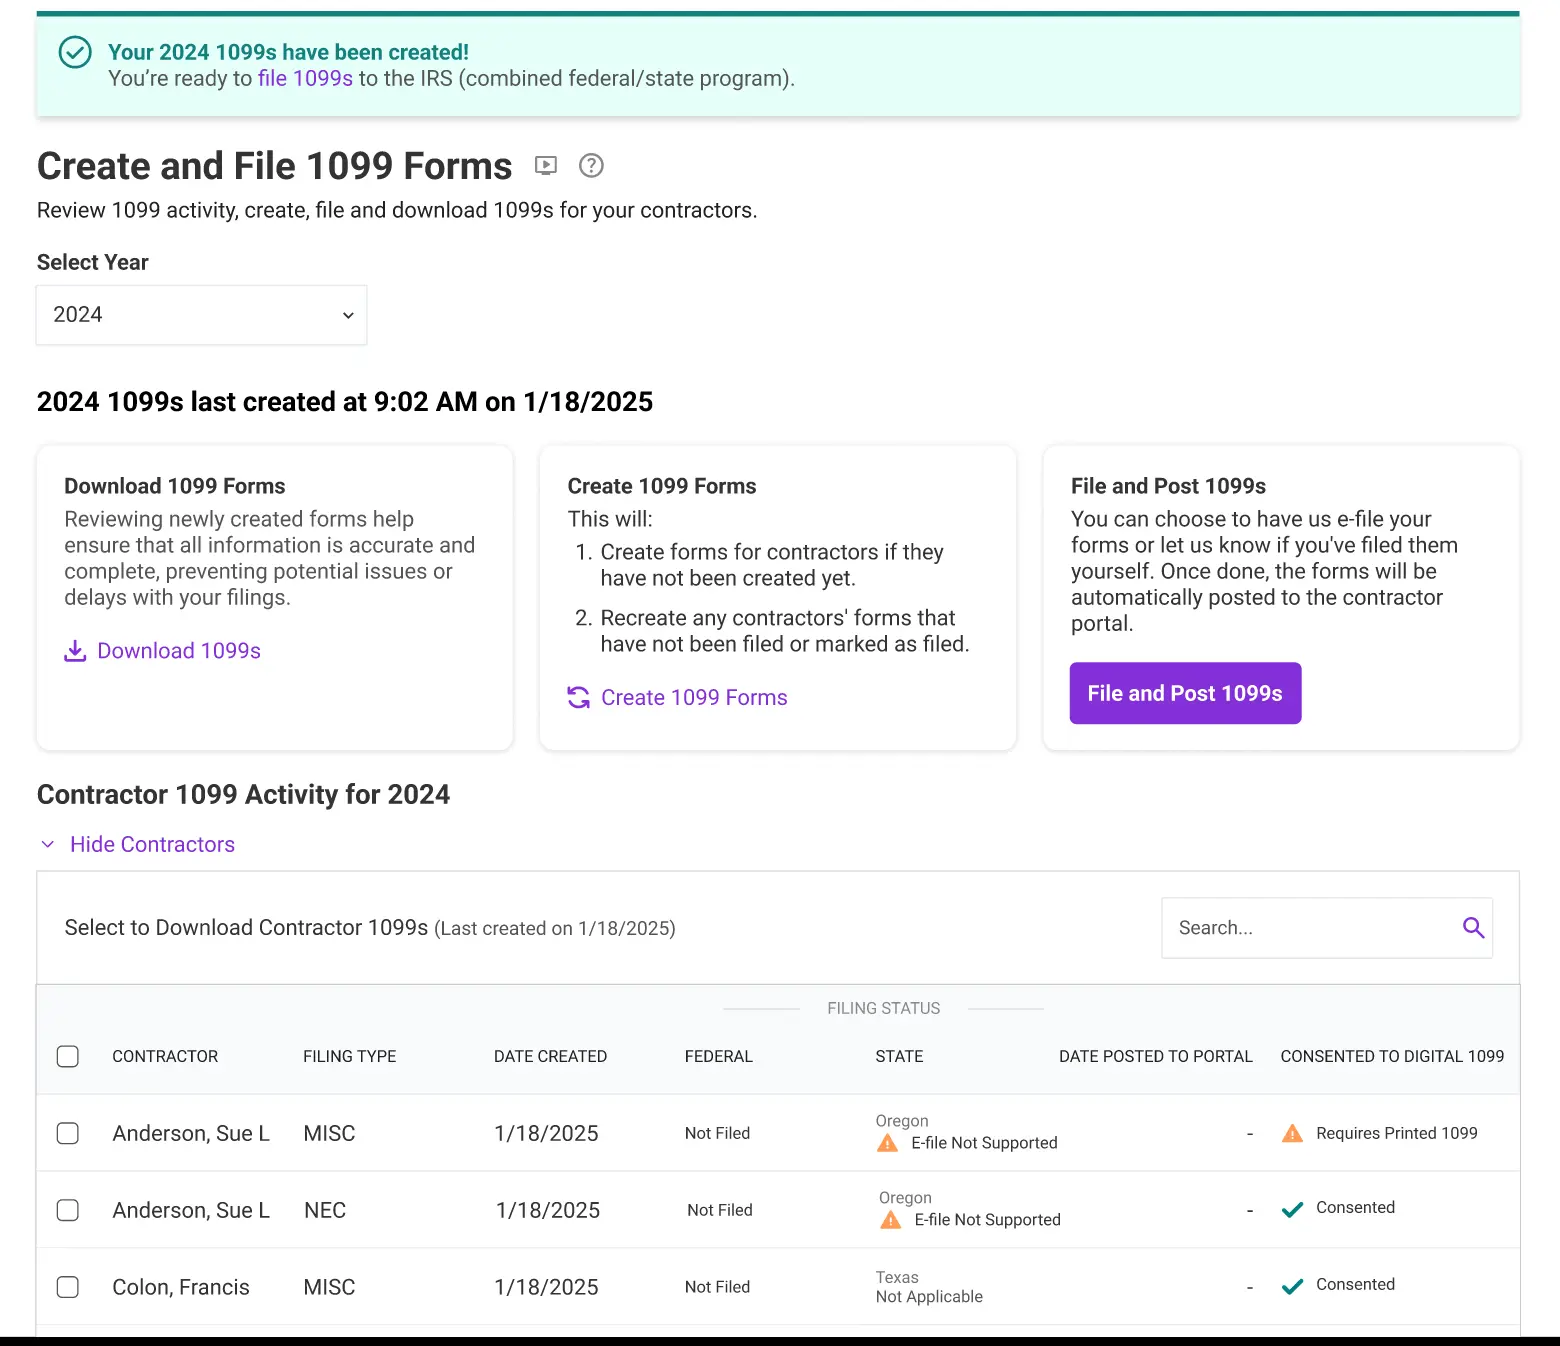
Task: Check the box for Anderson, Sue L MISC row
Action: [x=67, y=1133]
